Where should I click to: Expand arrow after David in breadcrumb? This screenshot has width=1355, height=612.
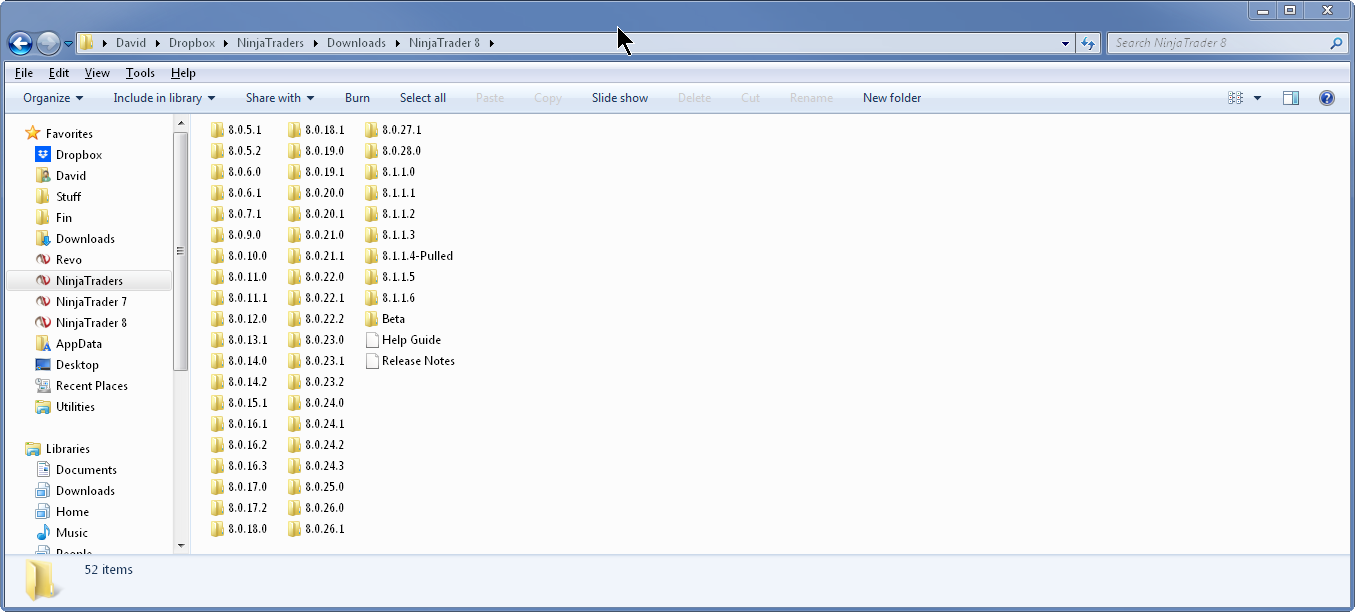157,43
